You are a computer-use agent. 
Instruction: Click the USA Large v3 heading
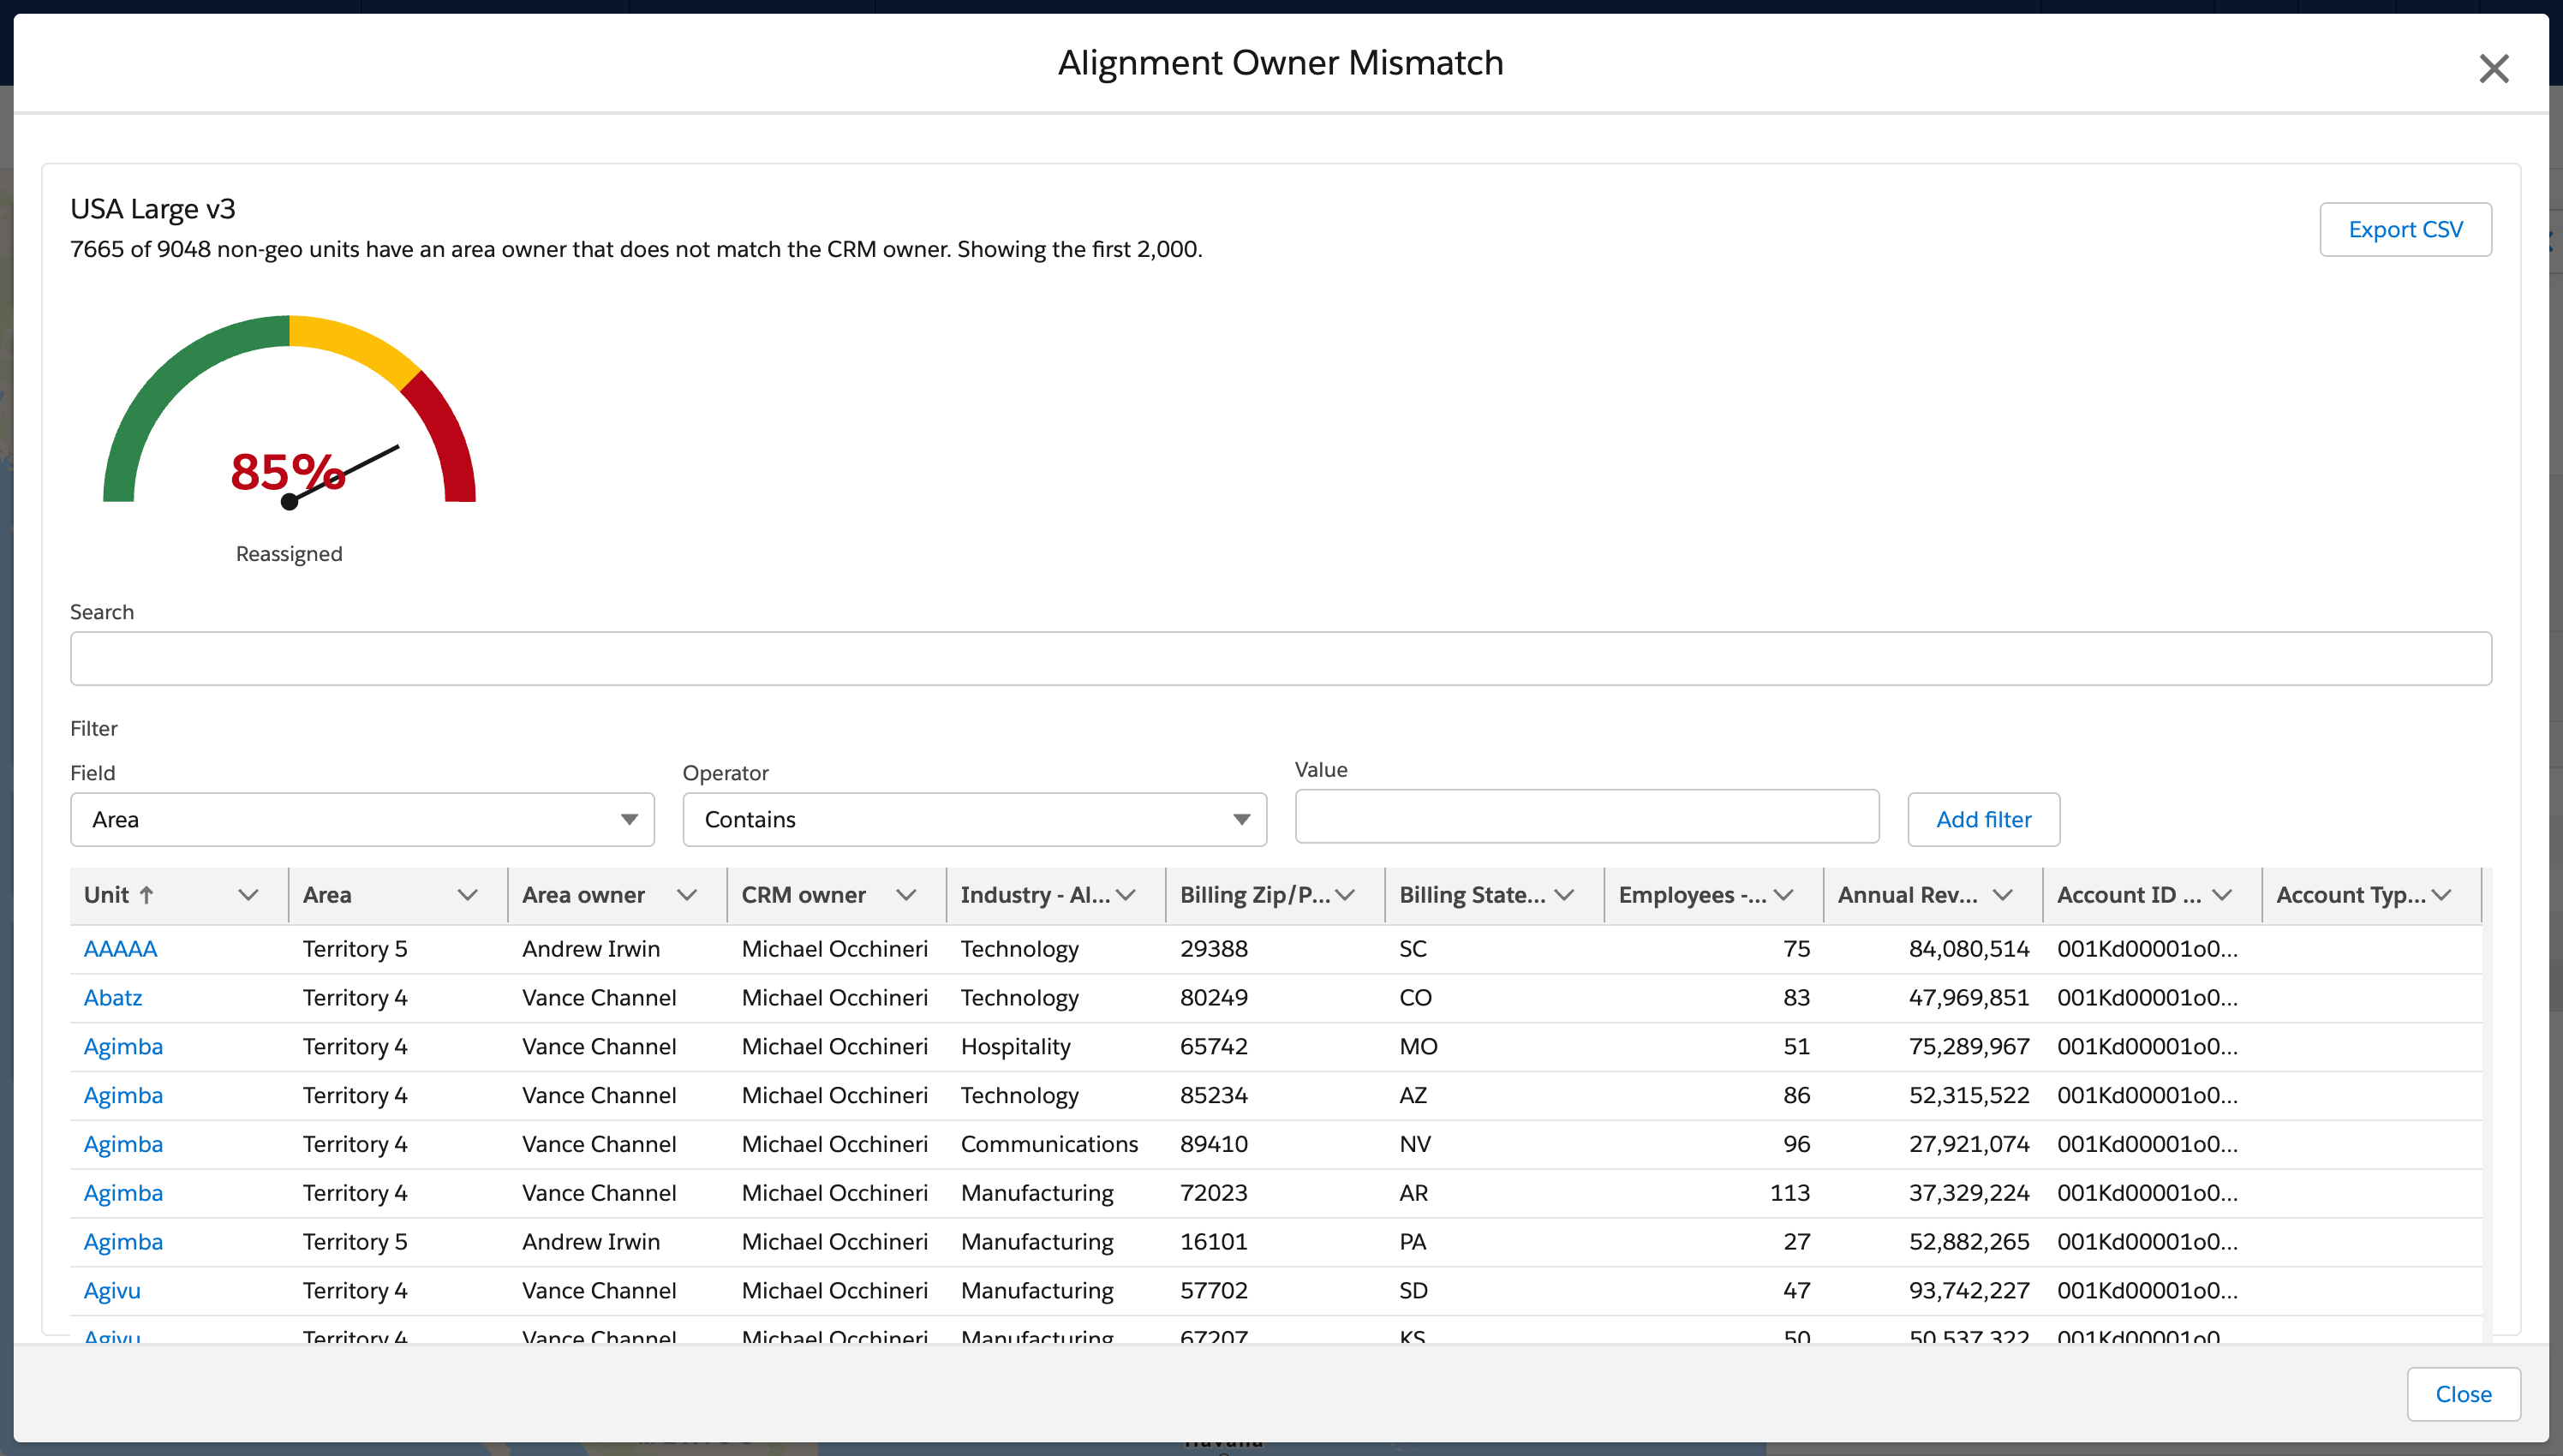[x=152, y=209]
